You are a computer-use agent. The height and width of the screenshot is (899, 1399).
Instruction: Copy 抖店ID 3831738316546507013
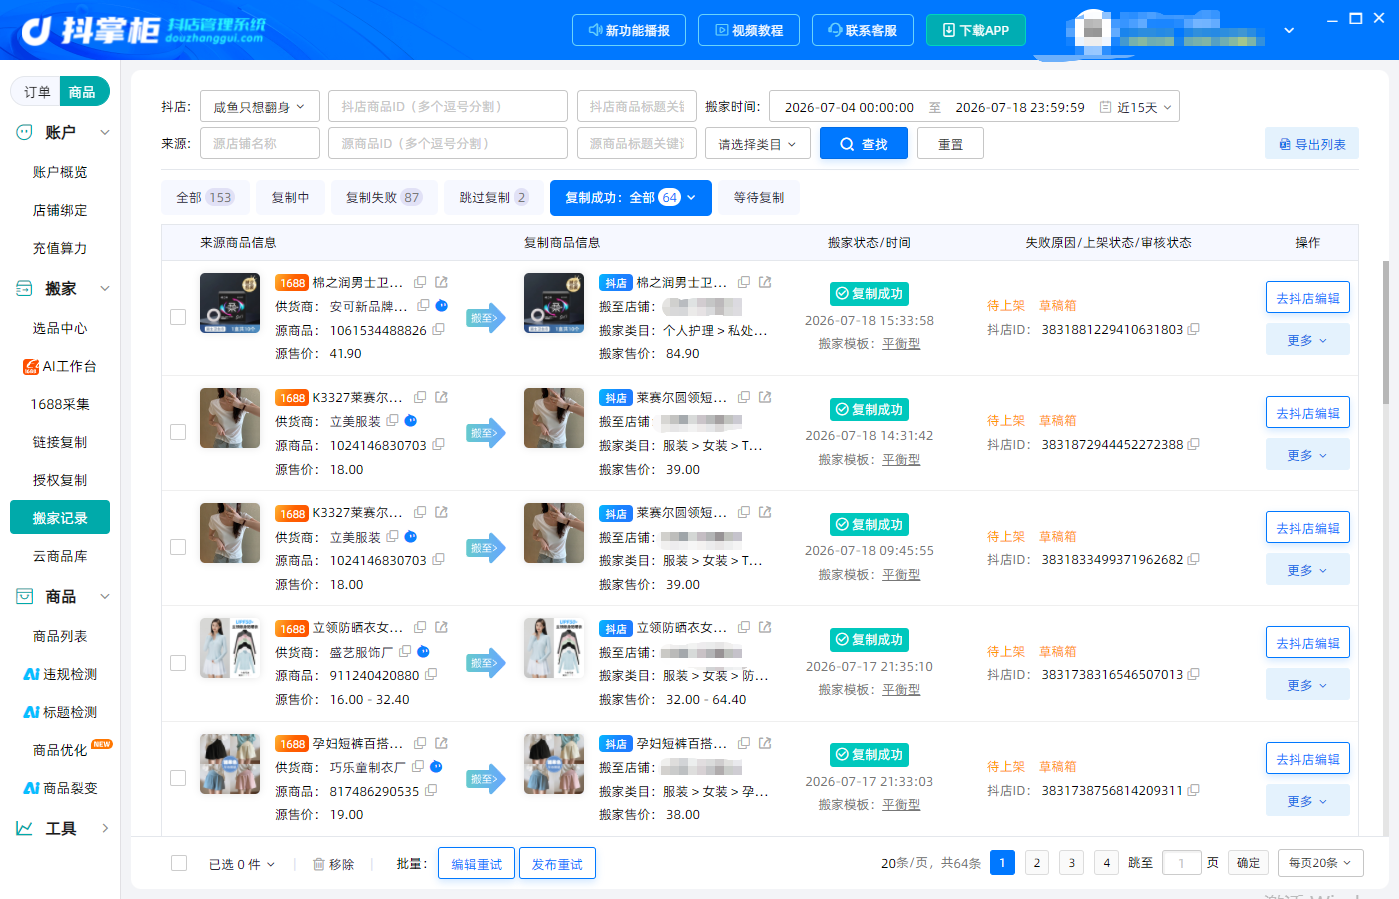pyautogui.click(x=1193, y=674)
